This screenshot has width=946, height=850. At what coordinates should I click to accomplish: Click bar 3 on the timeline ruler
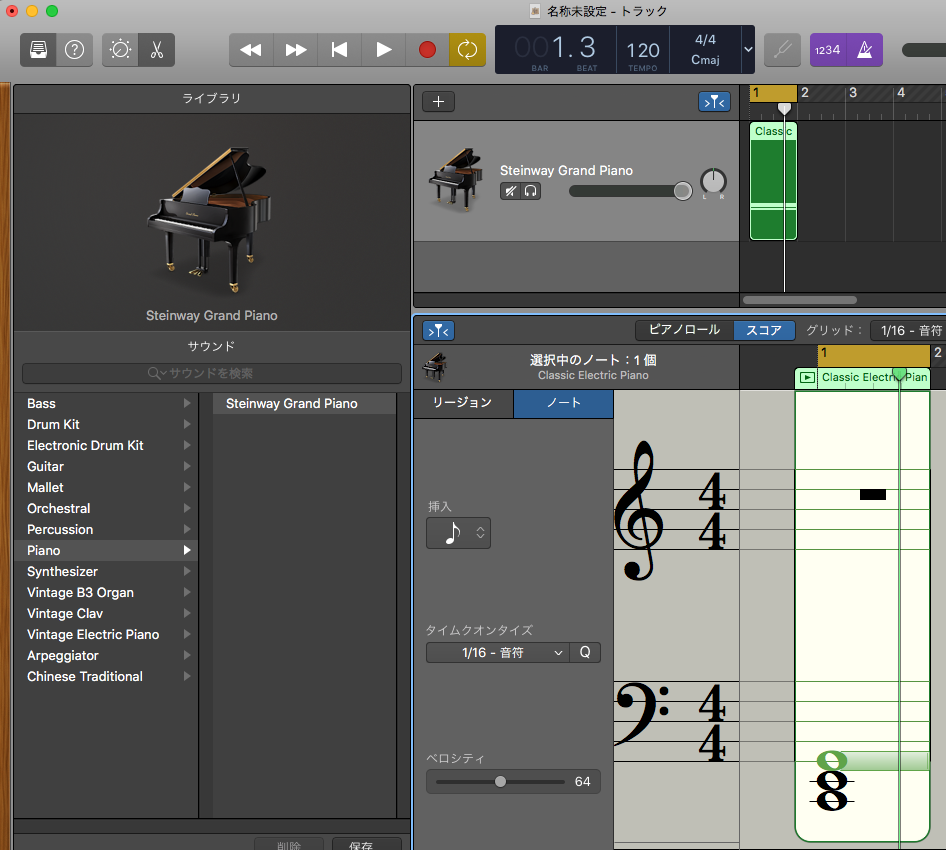coord(853,93)
